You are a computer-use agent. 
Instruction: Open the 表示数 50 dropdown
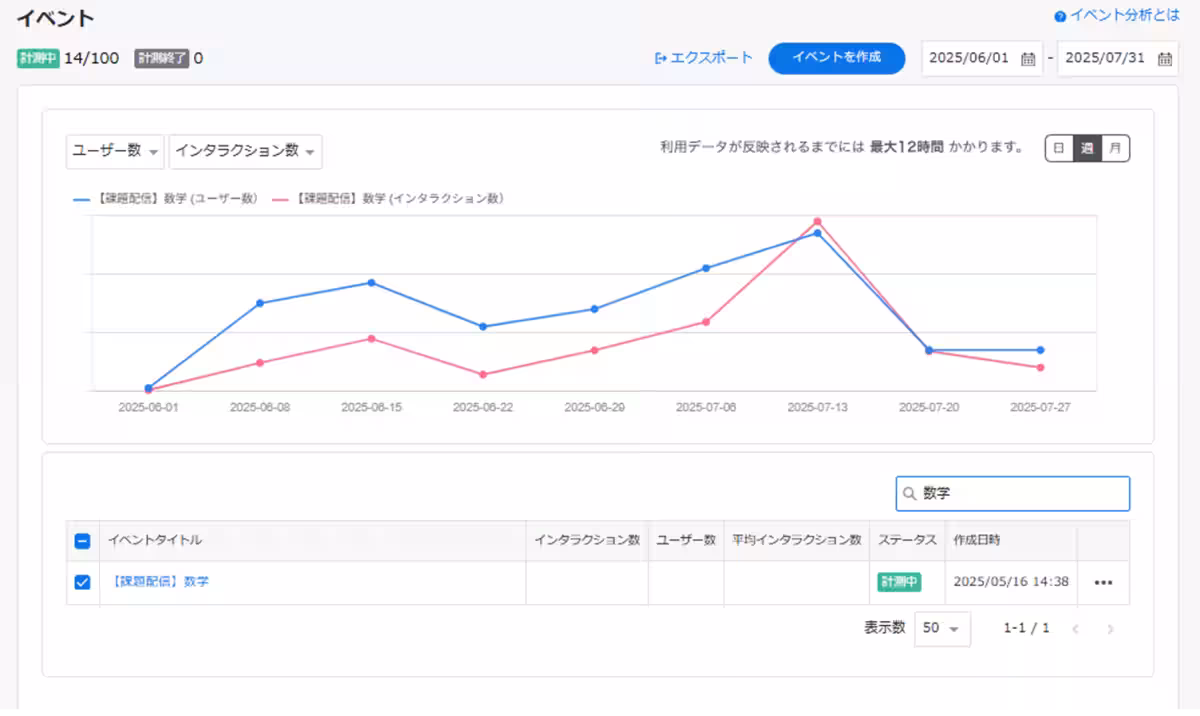(943, 629)
